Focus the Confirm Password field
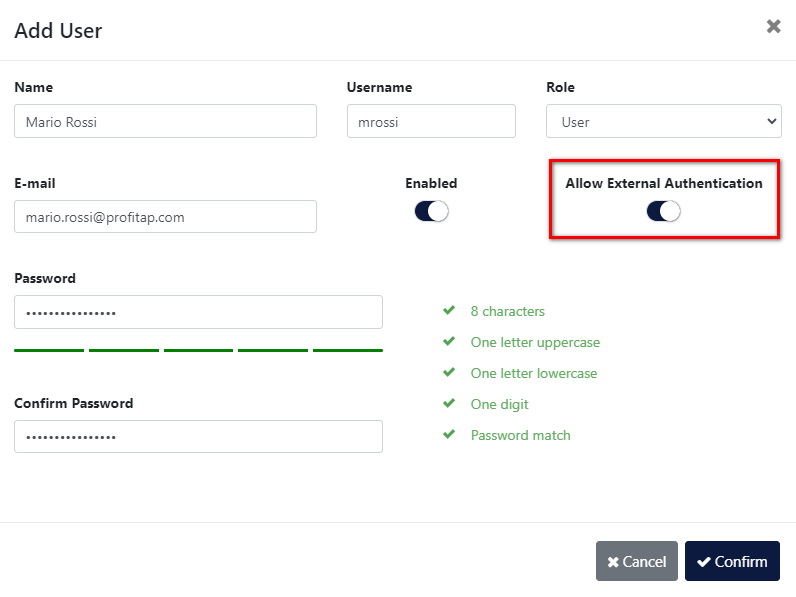Viewport: 796px width, 597px height. (x=198, y=436)
